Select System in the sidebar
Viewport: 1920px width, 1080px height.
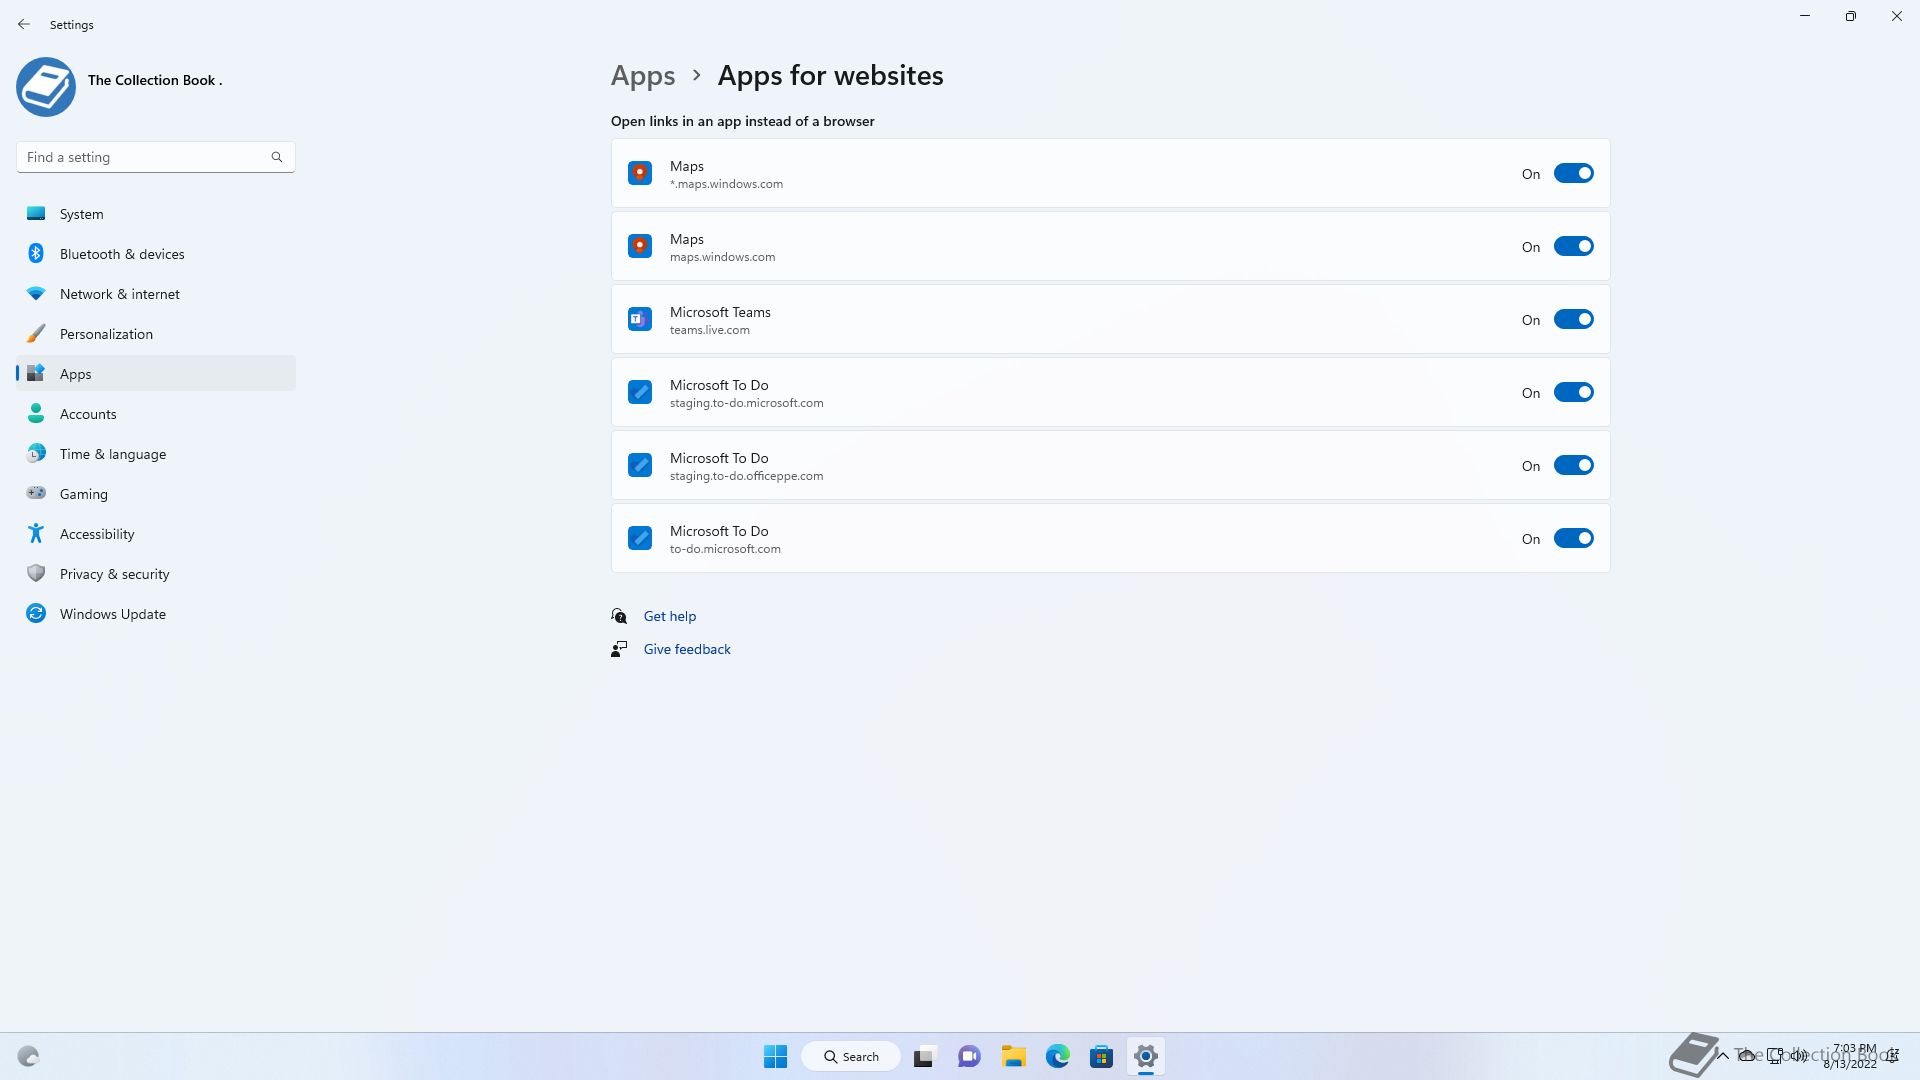[156, 214]
